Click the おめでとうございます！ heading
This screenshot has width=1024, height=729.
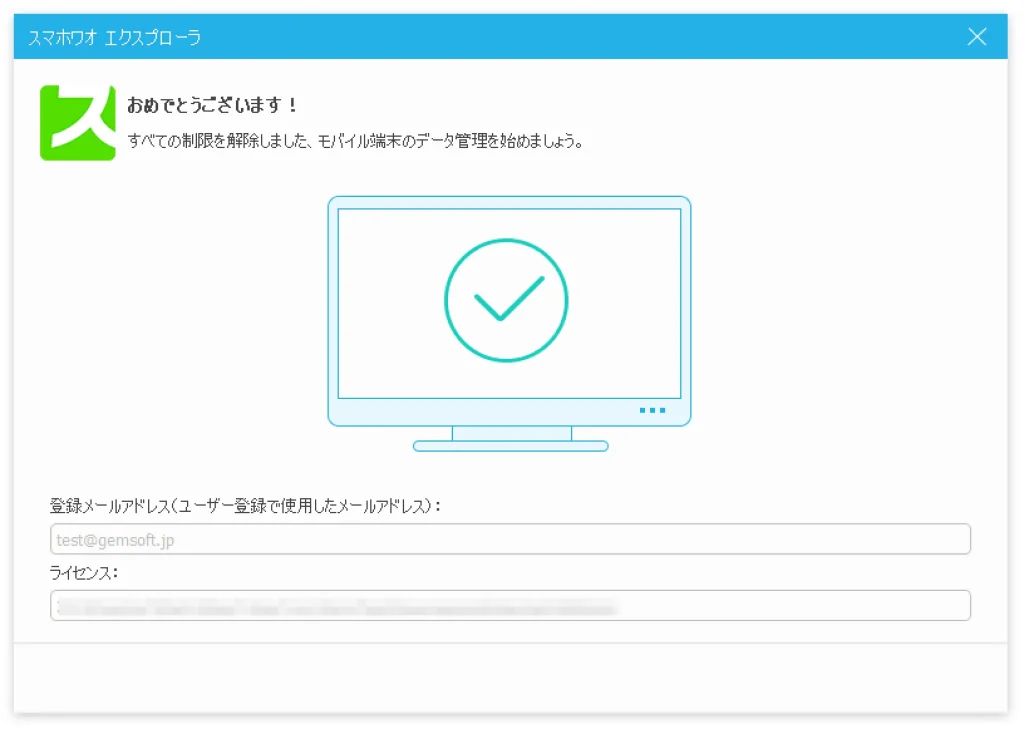(213, 105)
